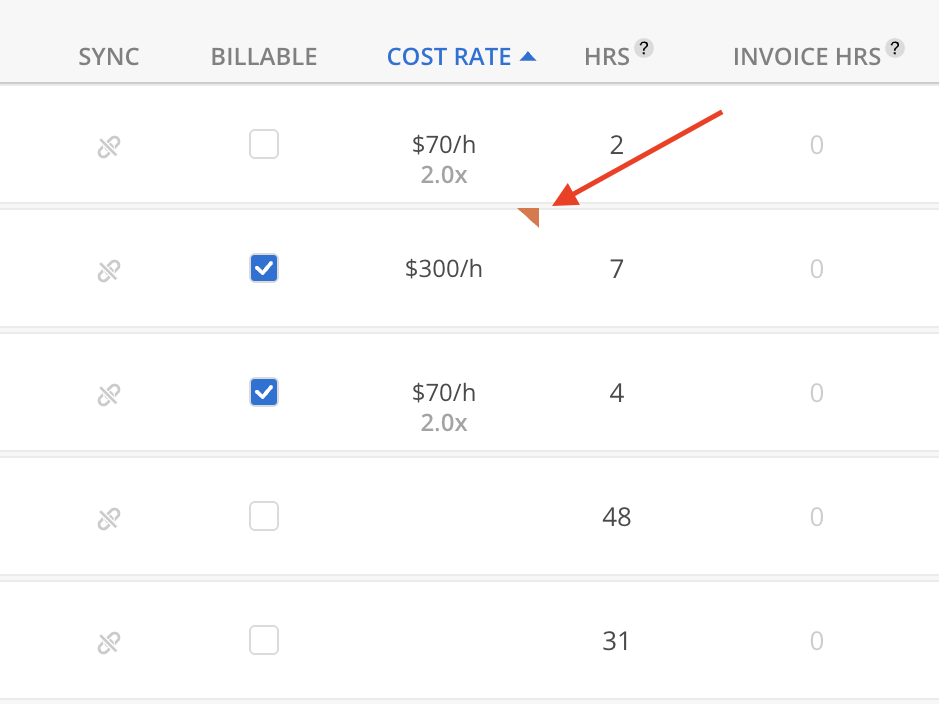Image resolution: width=939 pixels, height=704 pixels.
Task: Click orange corner marker on $300/h row
Action: pos(532,215)
